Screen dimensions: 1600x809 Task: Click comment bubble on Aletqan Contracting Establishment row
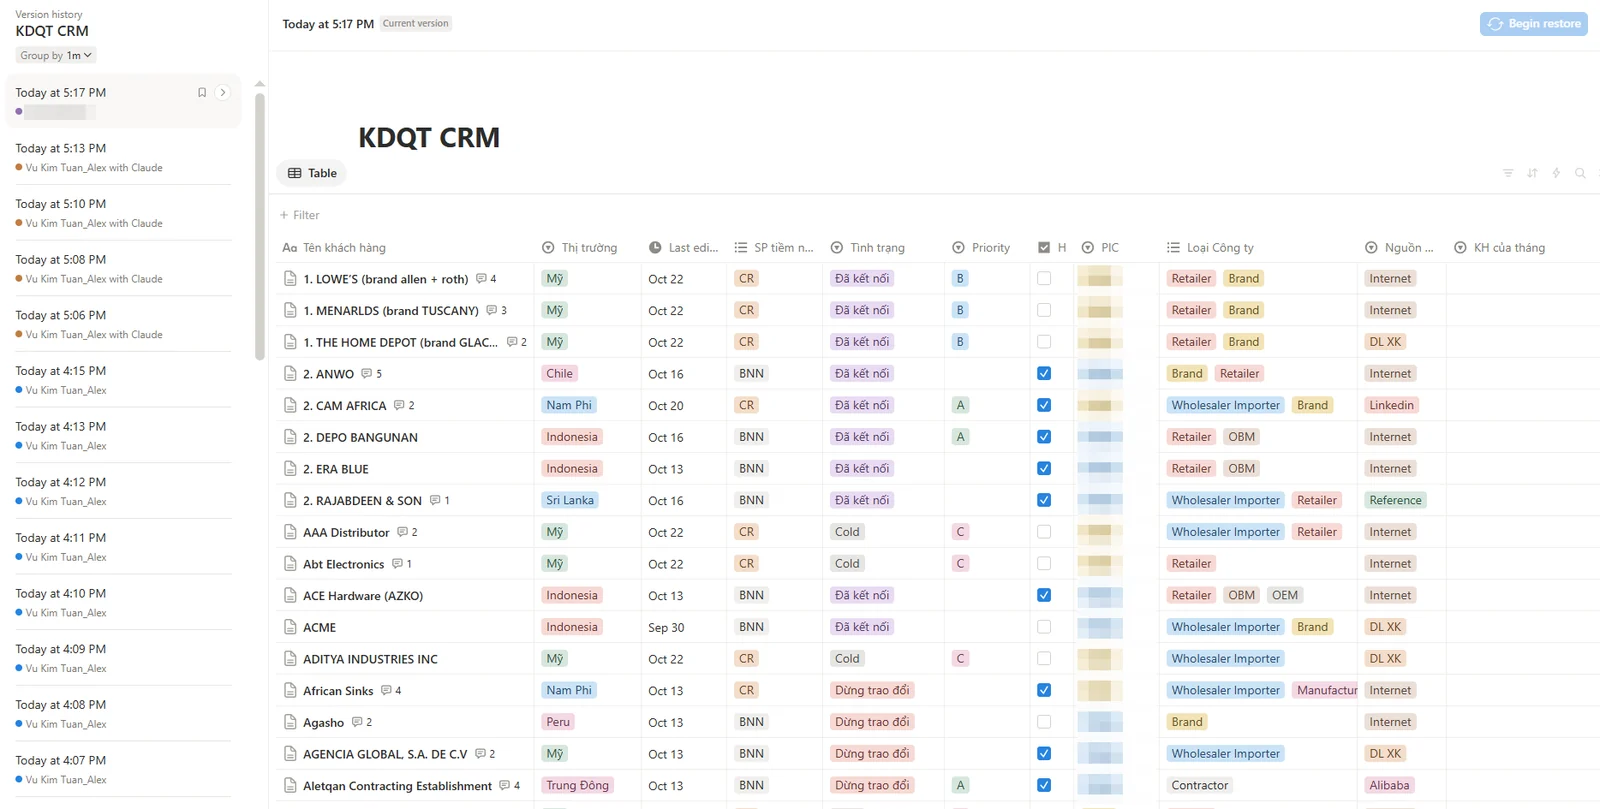[504, 786]
